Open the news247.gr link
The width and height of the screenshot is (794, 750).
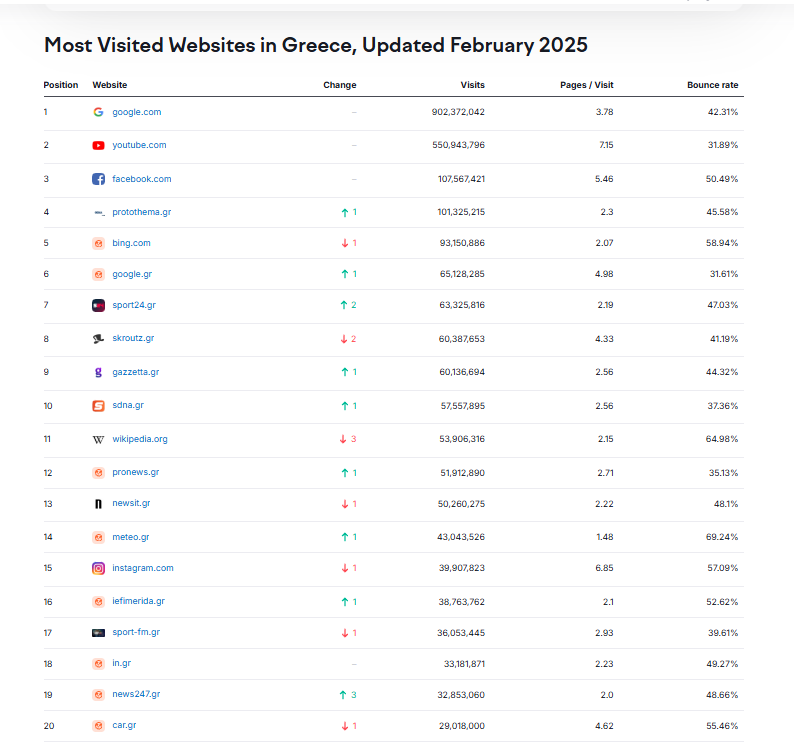135,694
